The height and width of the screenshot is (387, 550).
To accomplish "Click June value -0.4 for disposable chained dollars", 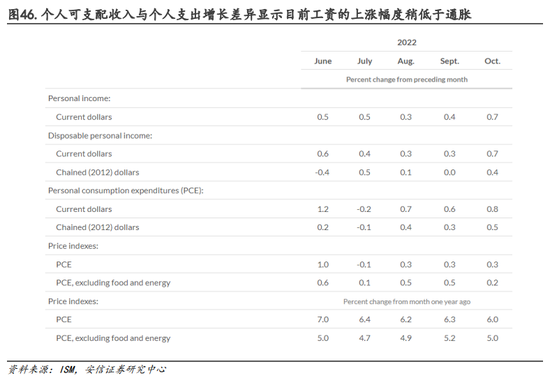I will click(322, 172).
